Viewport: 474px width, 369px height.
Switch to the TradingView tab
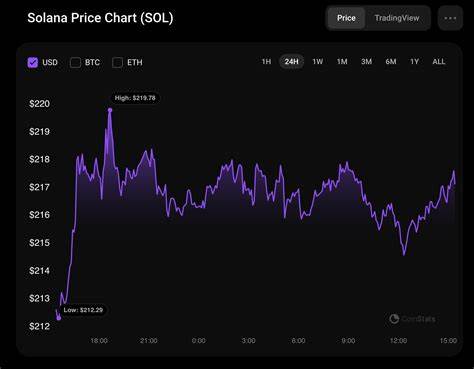pyautogui.click(x=397, y=18)
